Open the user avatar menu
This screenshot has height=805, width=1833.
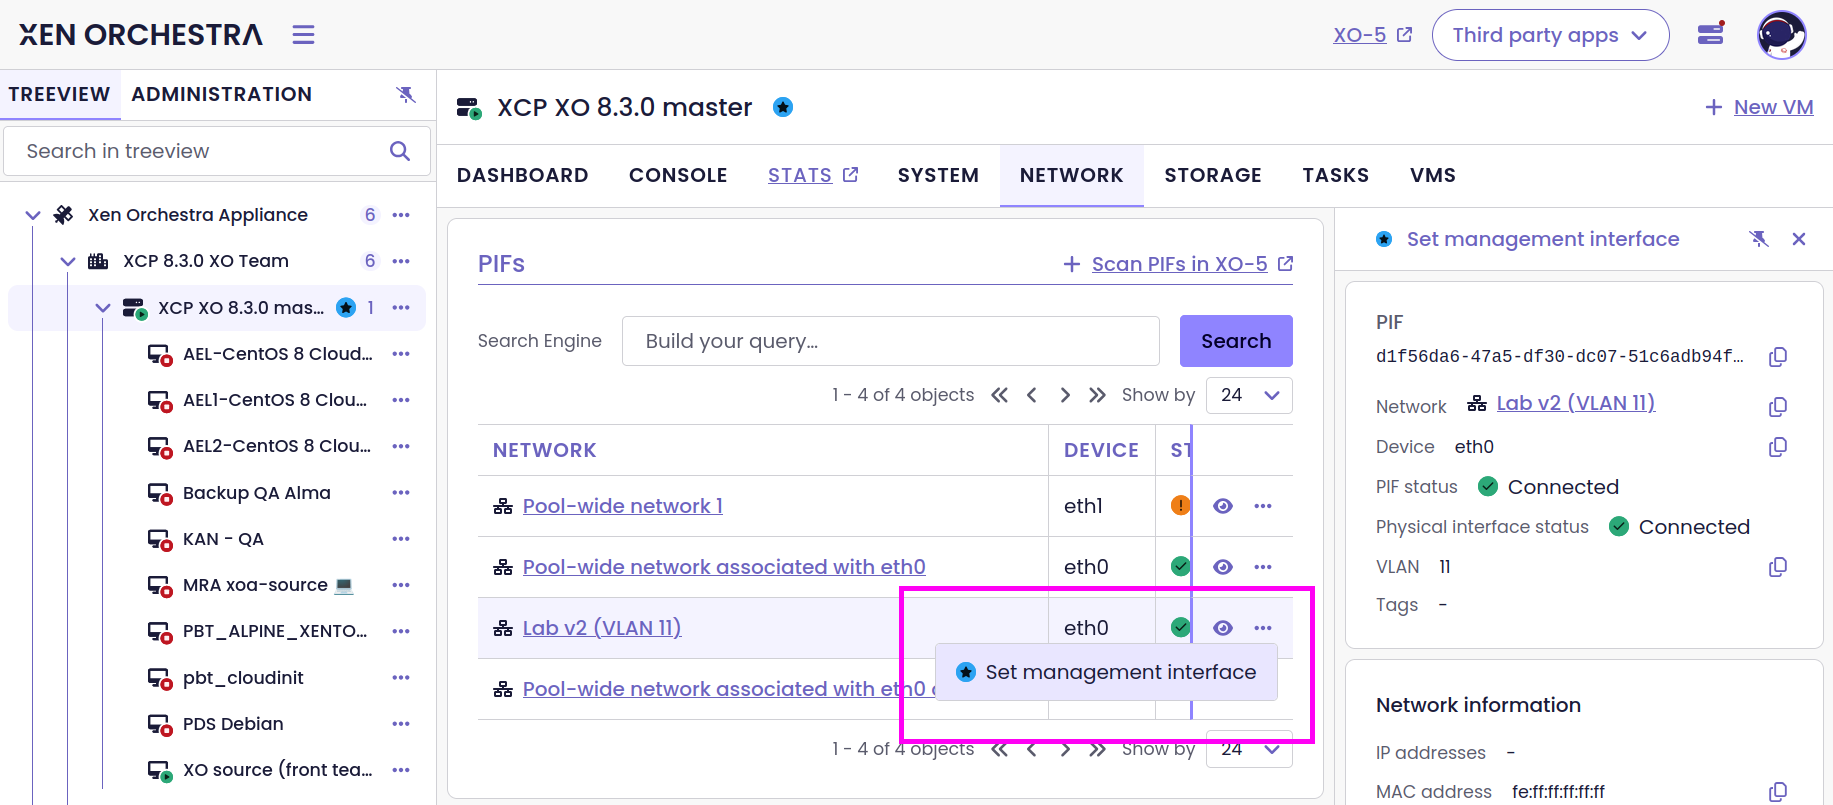click(1781, 35)
